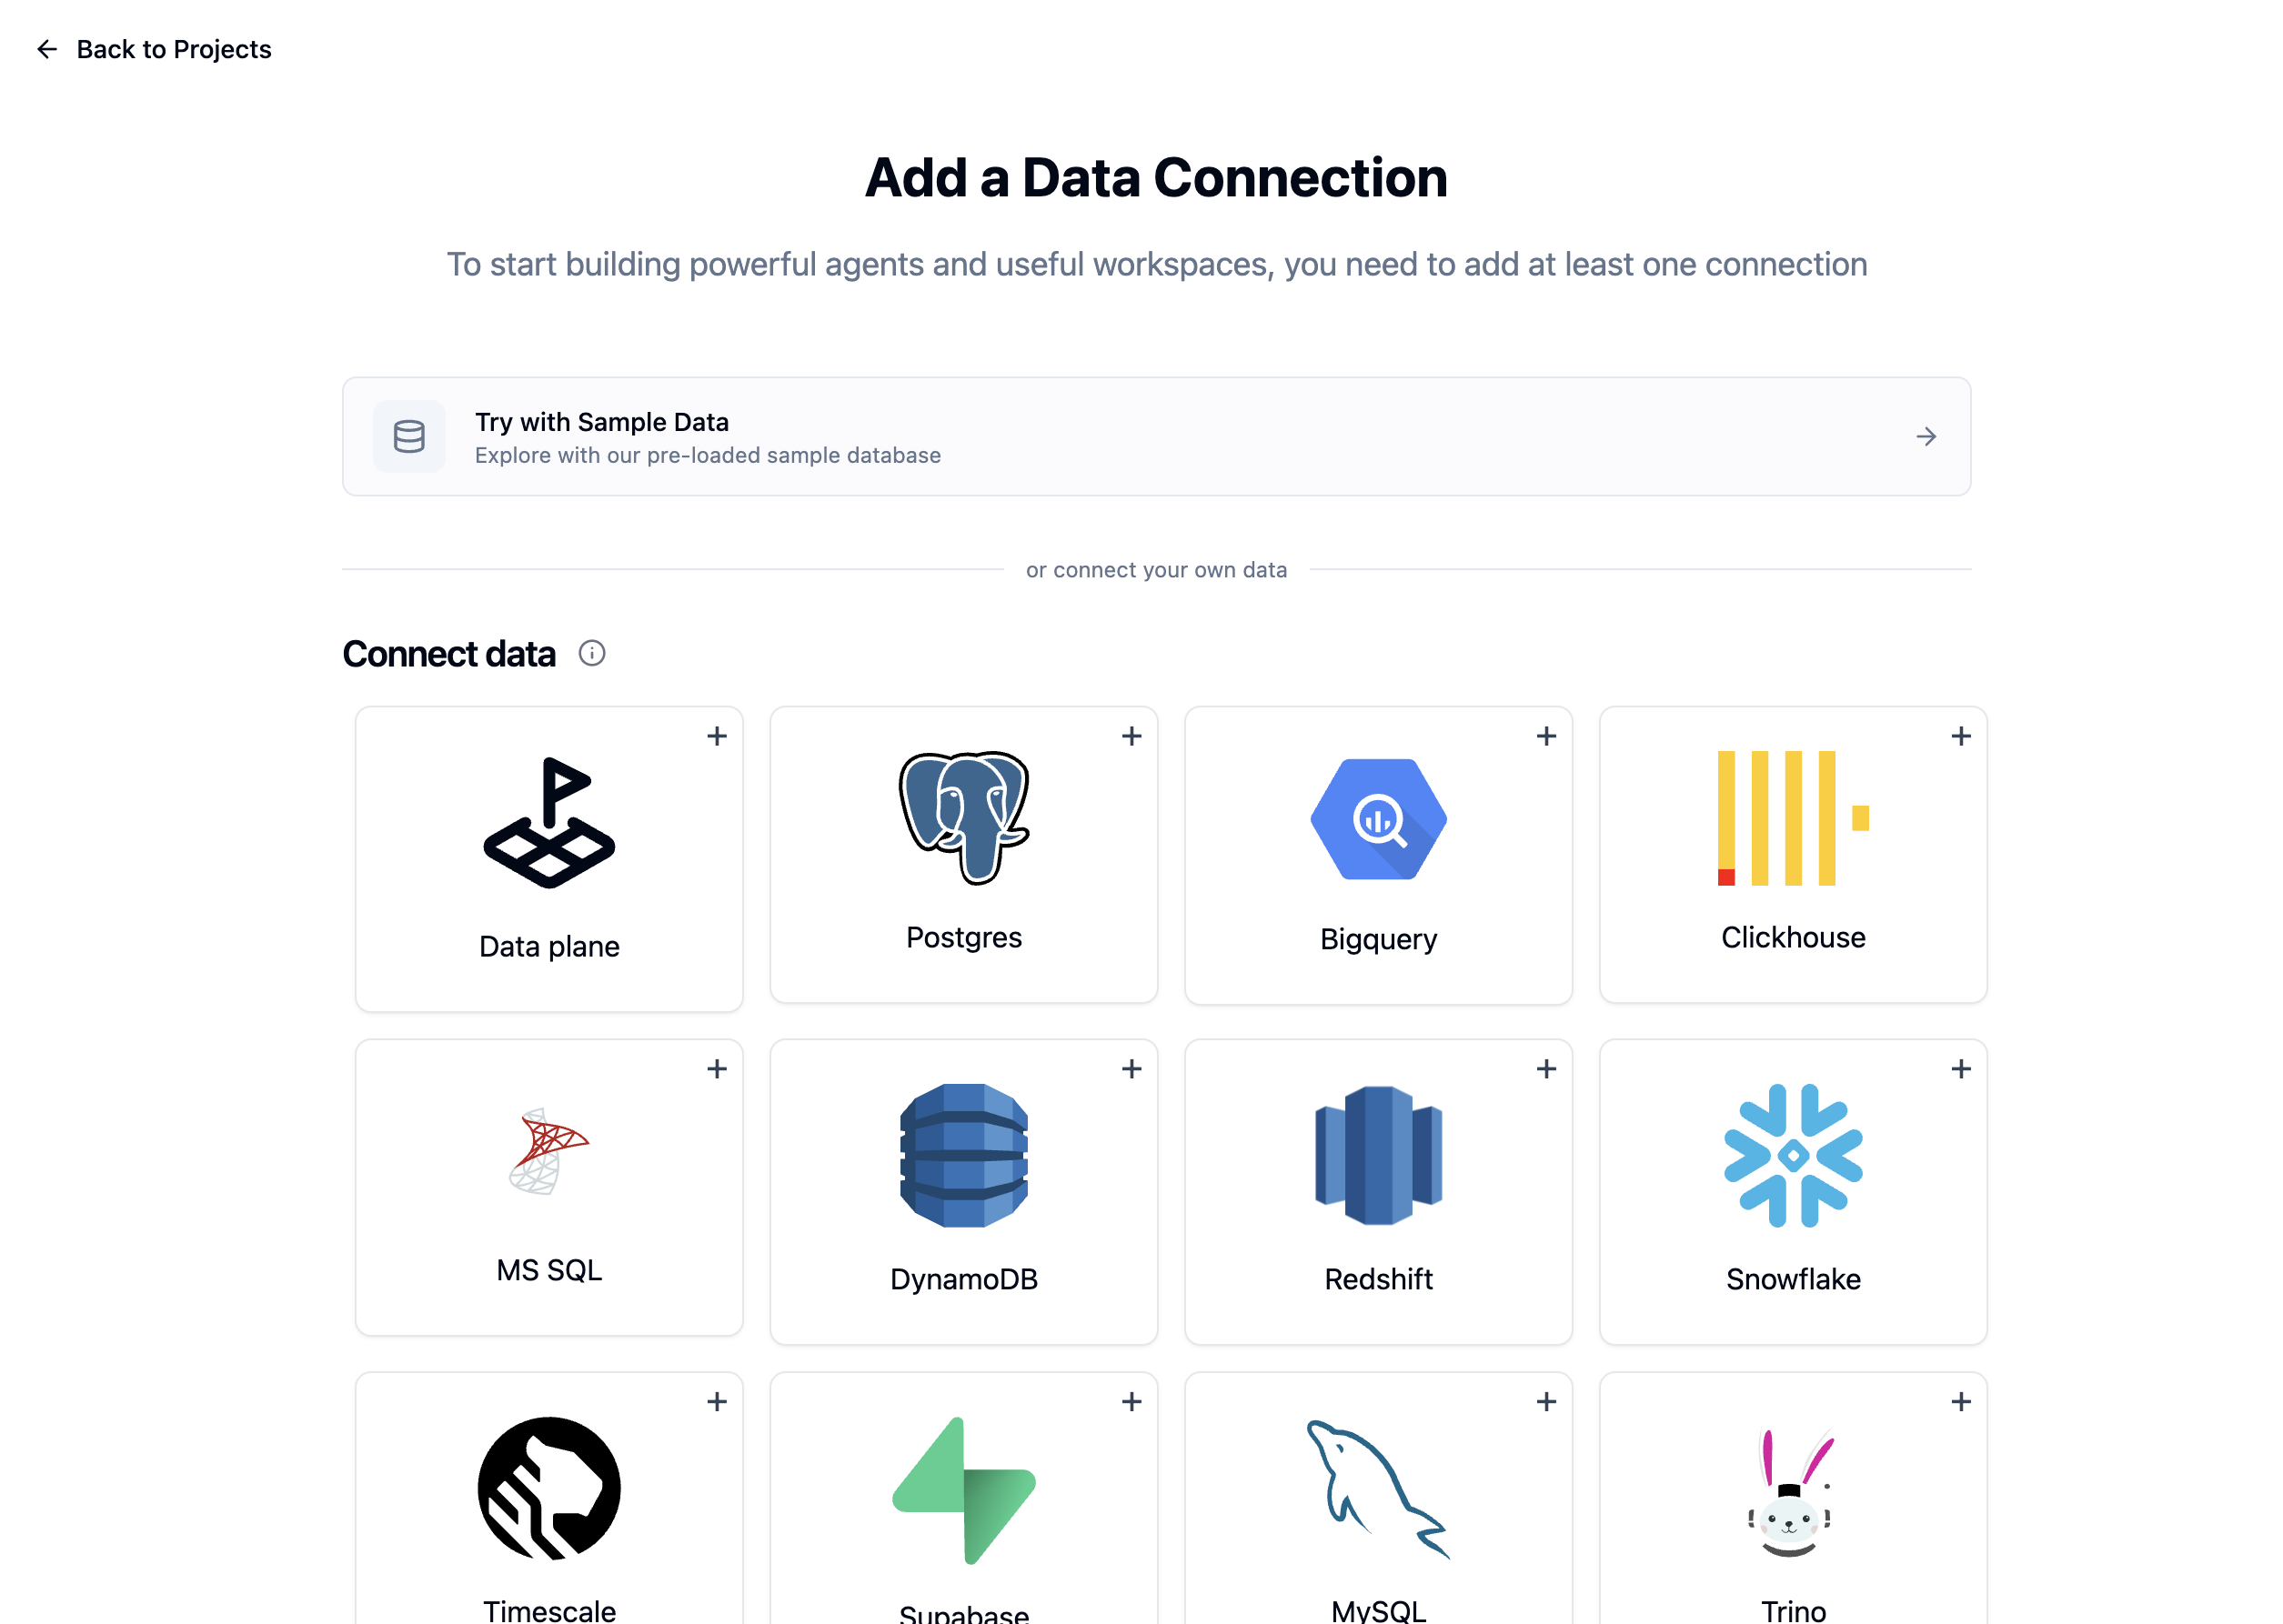This screenshot has height=1624, width=2283.
Task: Select the Trino bunny logo
Action: click(x=1792, y=1497)
